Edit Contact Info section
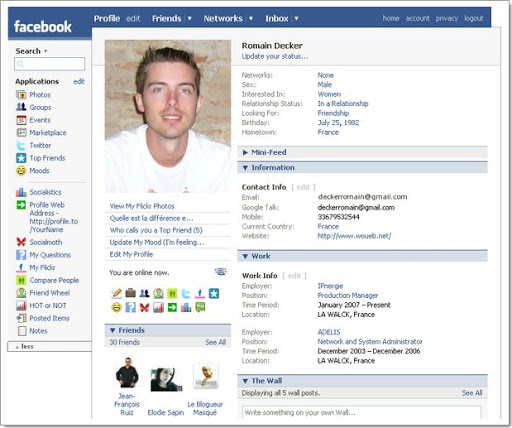The image size is (512, 428). click(x=303, y=187)
